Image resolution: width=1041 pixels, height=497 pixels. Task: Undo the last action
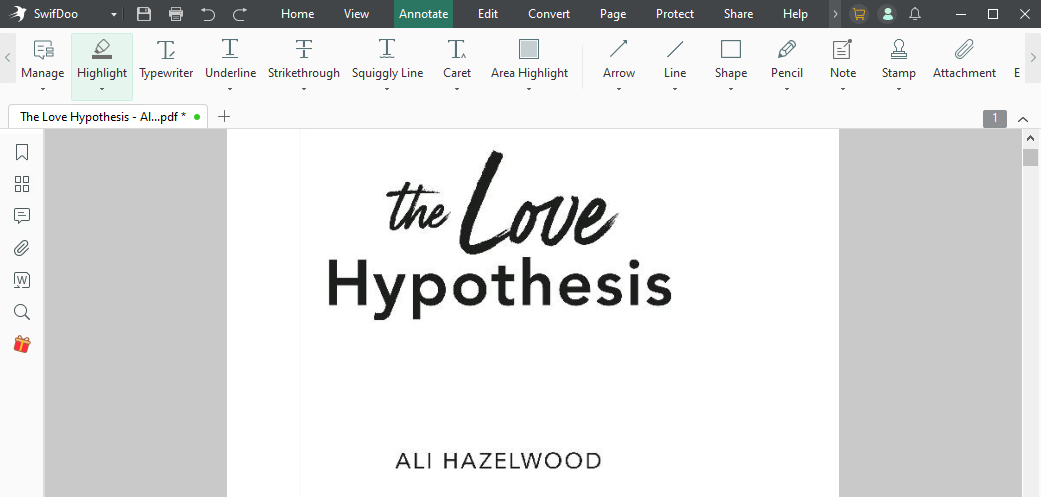(208, 14)
